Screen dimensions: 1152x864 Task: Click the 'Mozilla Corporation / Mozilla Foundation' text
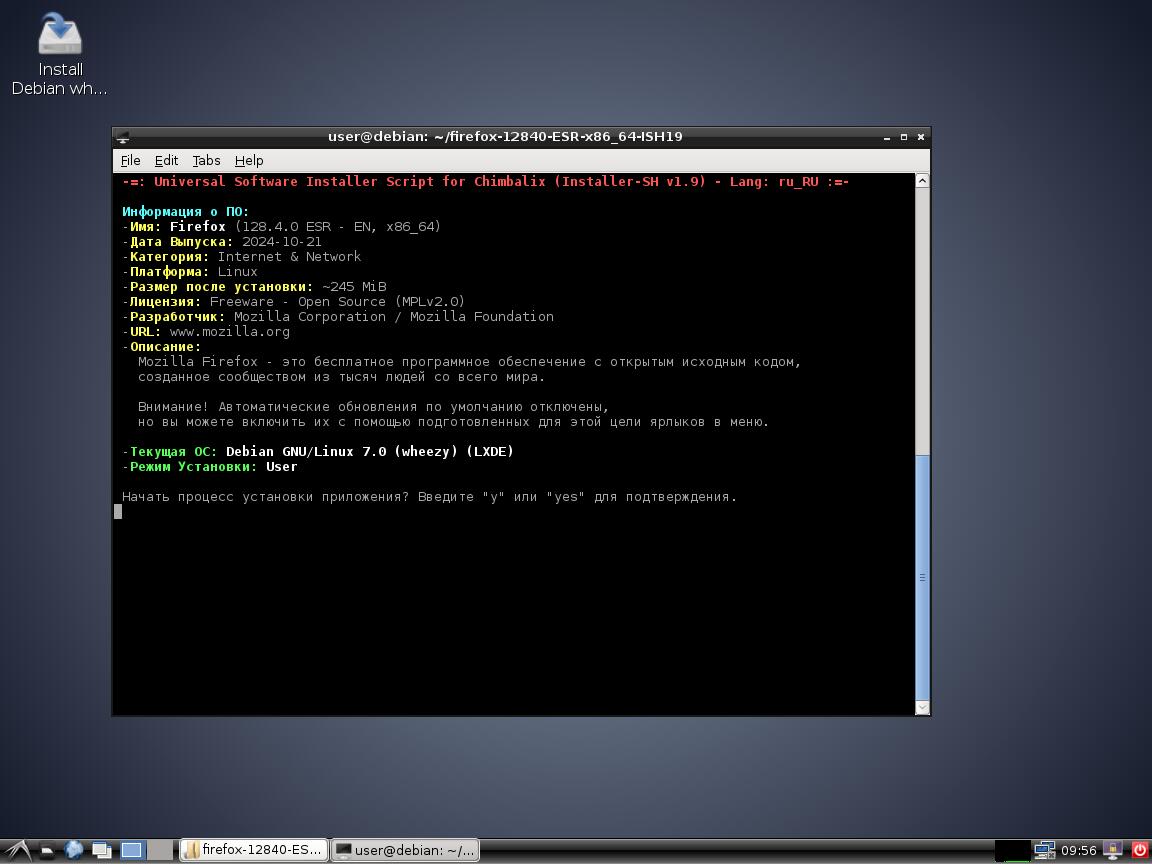pyautogui.click(x=394, y=317)
